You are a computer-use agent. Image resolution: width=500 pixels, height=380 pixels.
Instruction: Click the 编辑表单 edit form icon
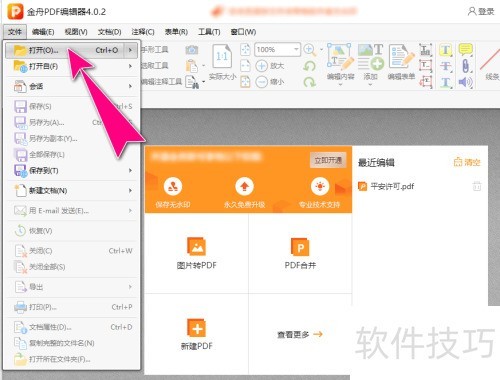coord(401,57)
